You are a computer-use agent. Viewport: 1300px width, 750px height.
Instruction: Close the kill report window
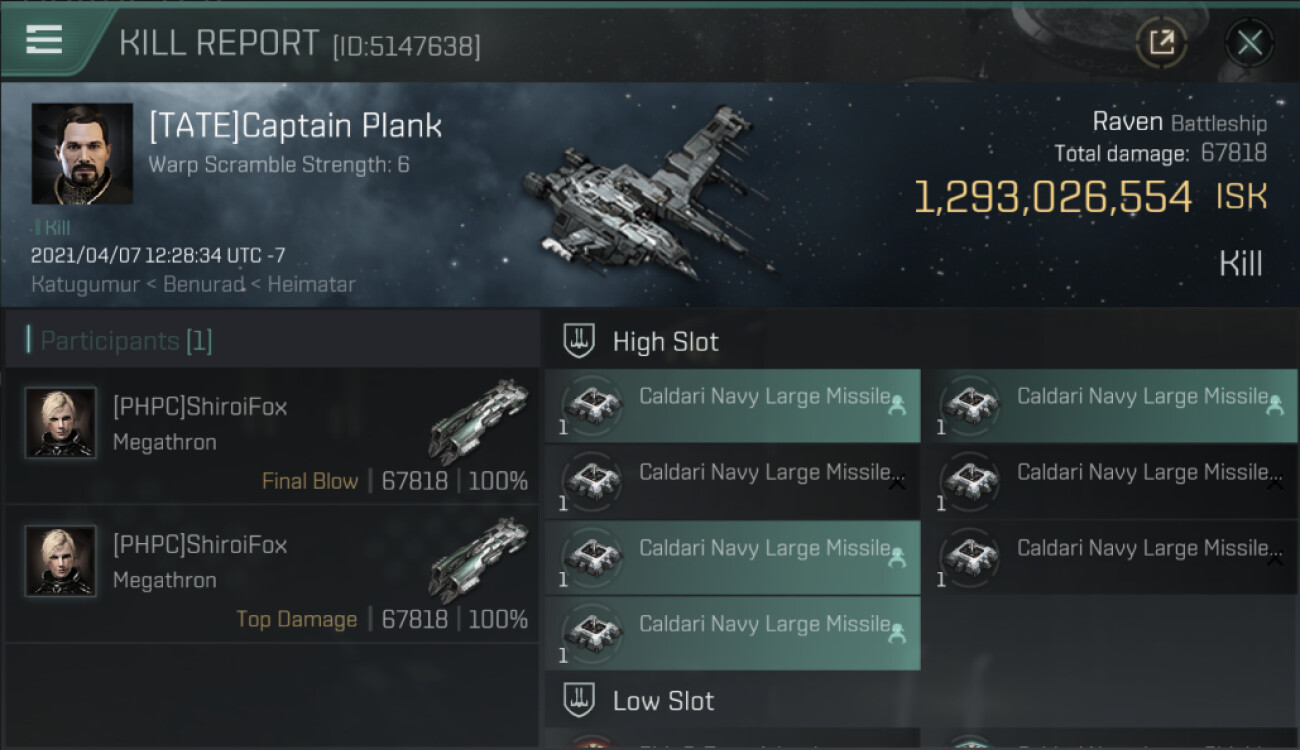[x=1249, y=42]
